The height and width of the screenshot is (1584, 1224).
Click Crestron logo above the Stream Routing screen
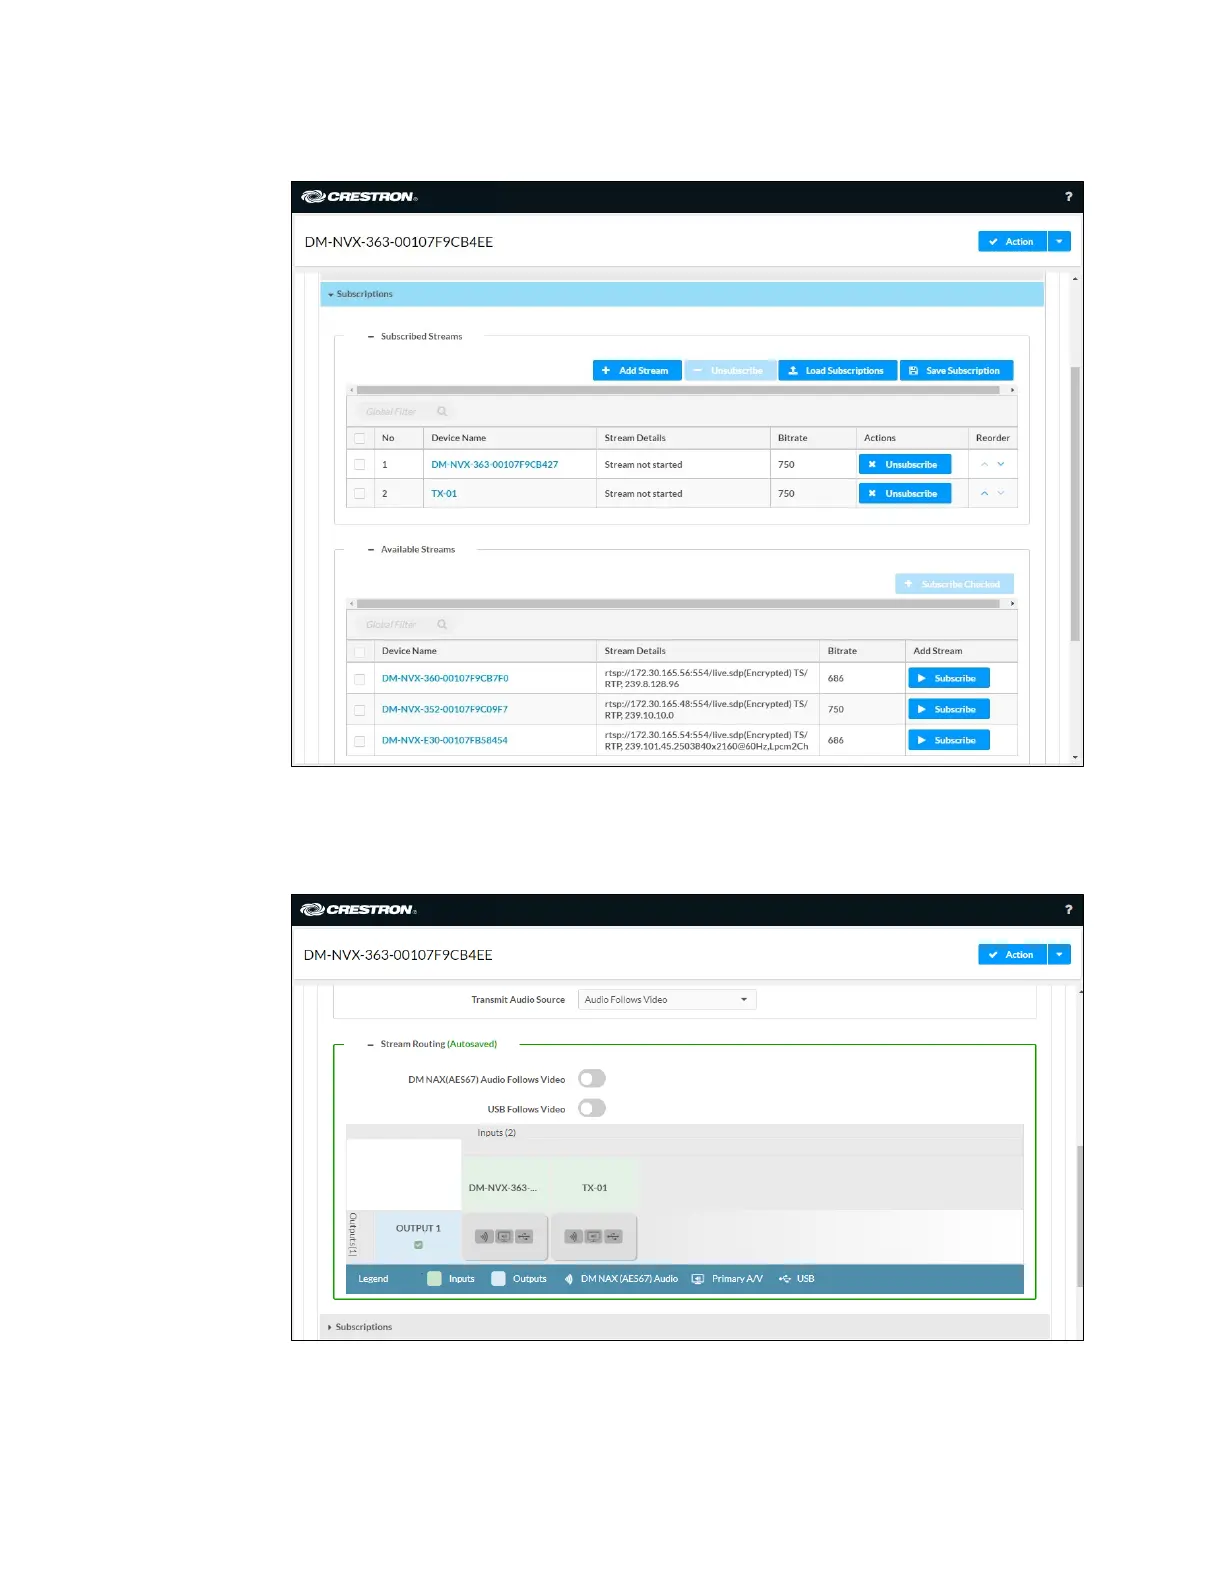[x=360, y=910]
